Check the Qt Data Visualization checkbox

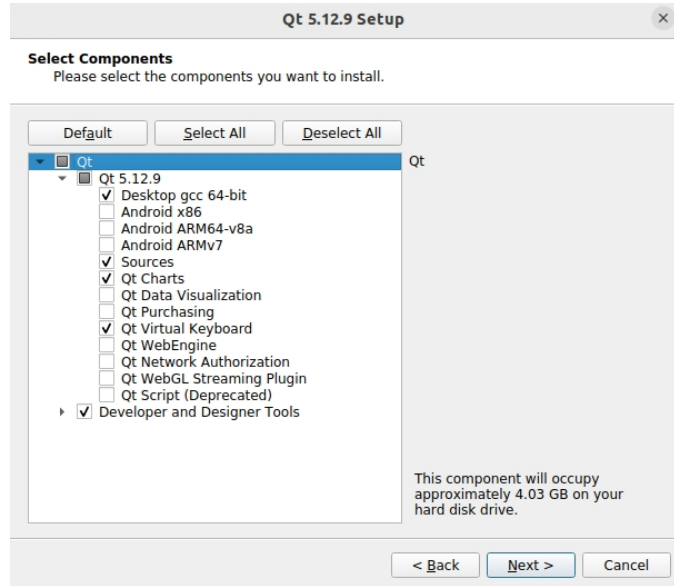coord(106,295)
